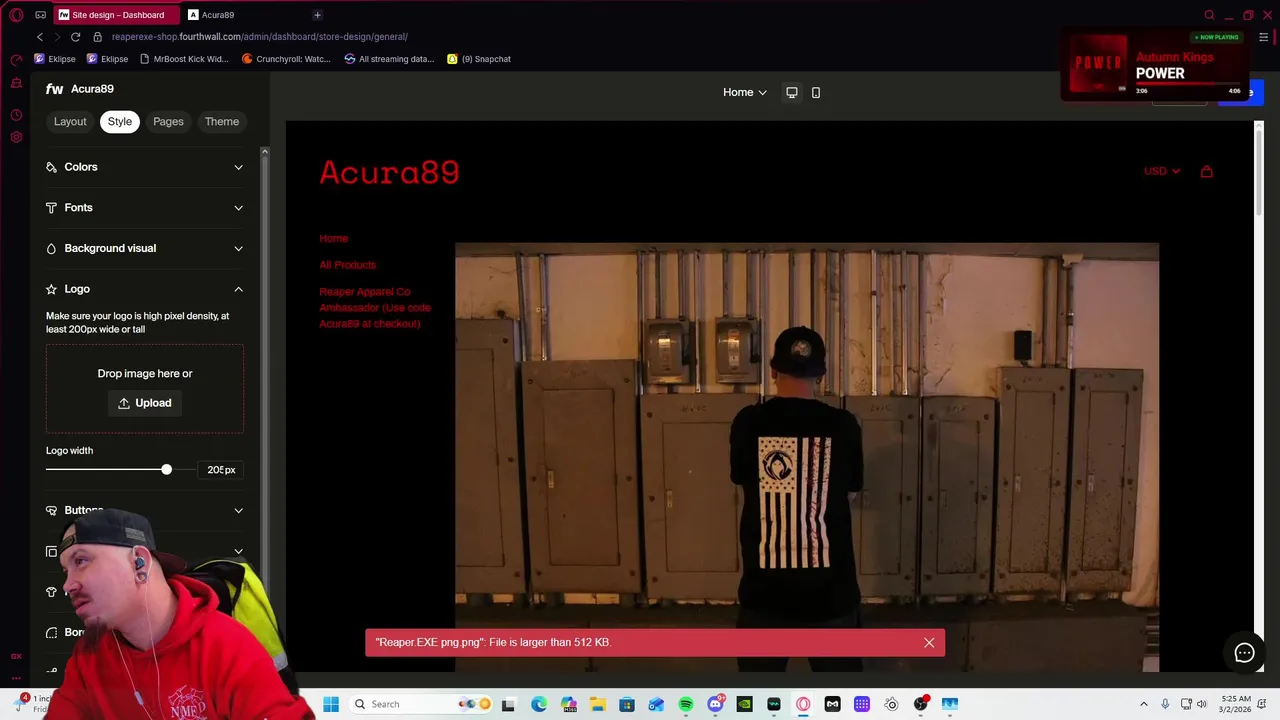This screenshot has height=720, width=1280.
Task: Select the Style tab
Action: 120,122
